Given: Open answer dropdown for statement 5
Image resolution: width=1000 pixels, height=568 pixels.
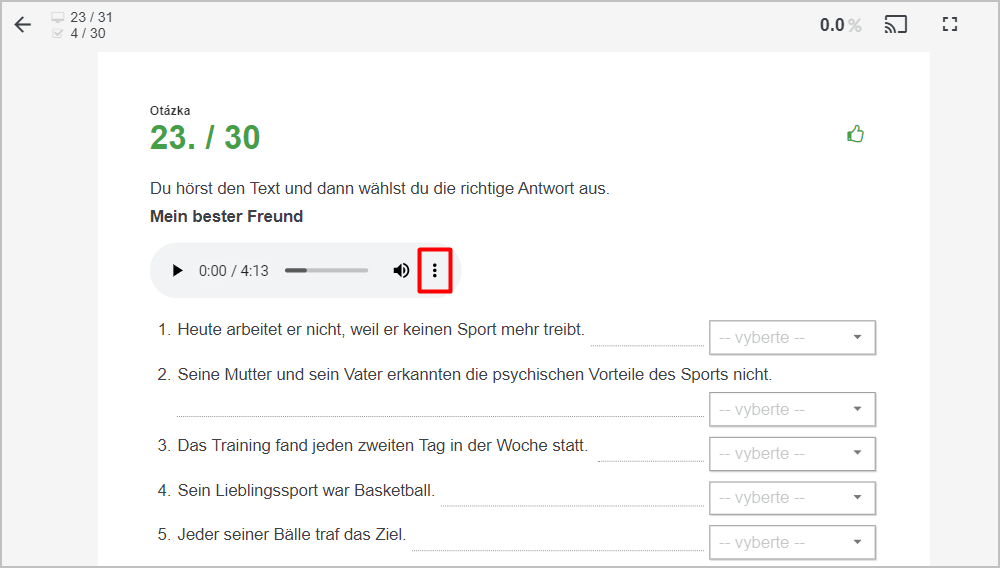Looking at the screenshot, I should [x=792, y=543].
